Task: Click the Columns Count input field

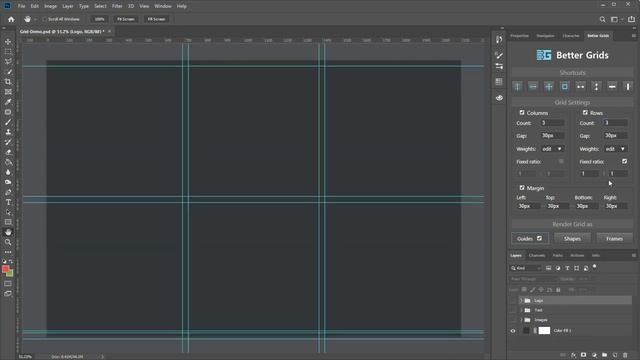Action: pyautogui.click(x=552, y=123)
